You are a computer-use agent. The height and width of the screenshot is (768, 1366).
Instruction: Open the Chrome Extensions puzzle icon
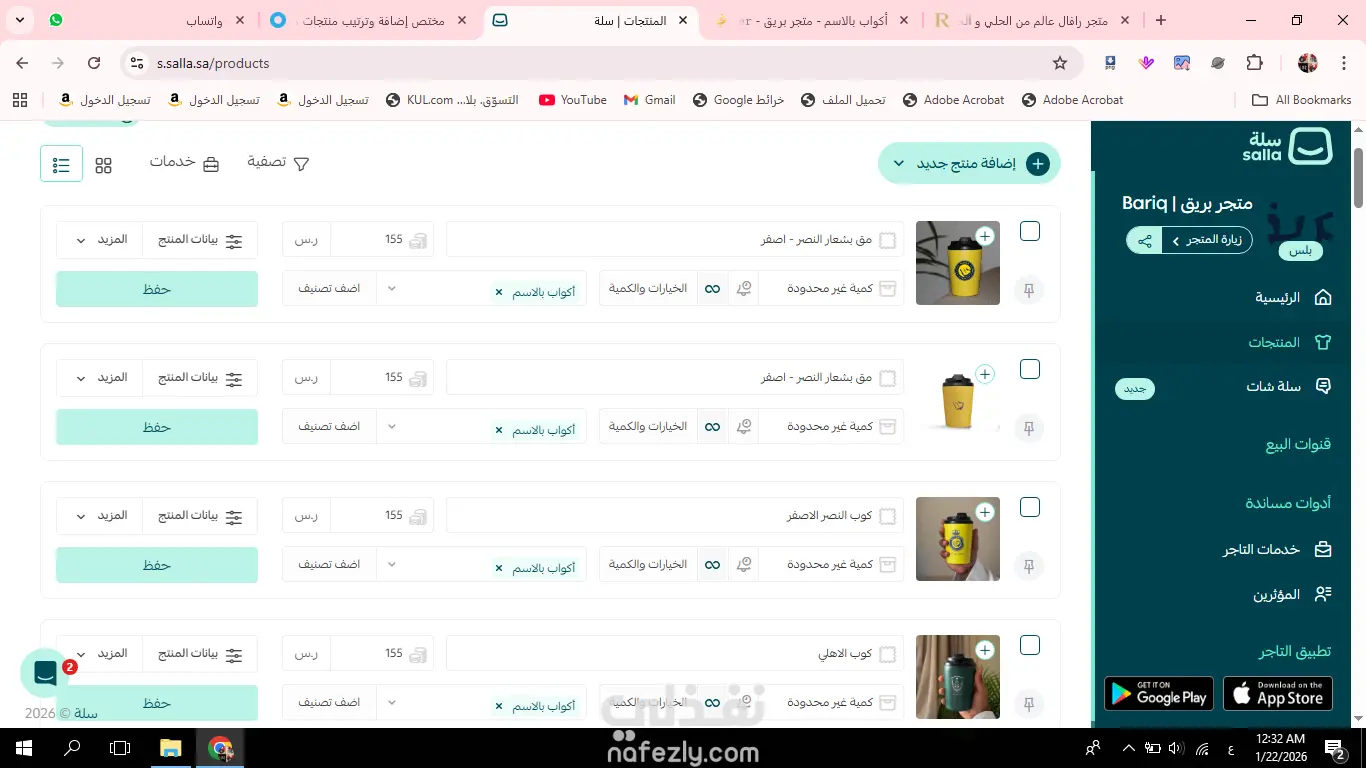coord(1254,63)
